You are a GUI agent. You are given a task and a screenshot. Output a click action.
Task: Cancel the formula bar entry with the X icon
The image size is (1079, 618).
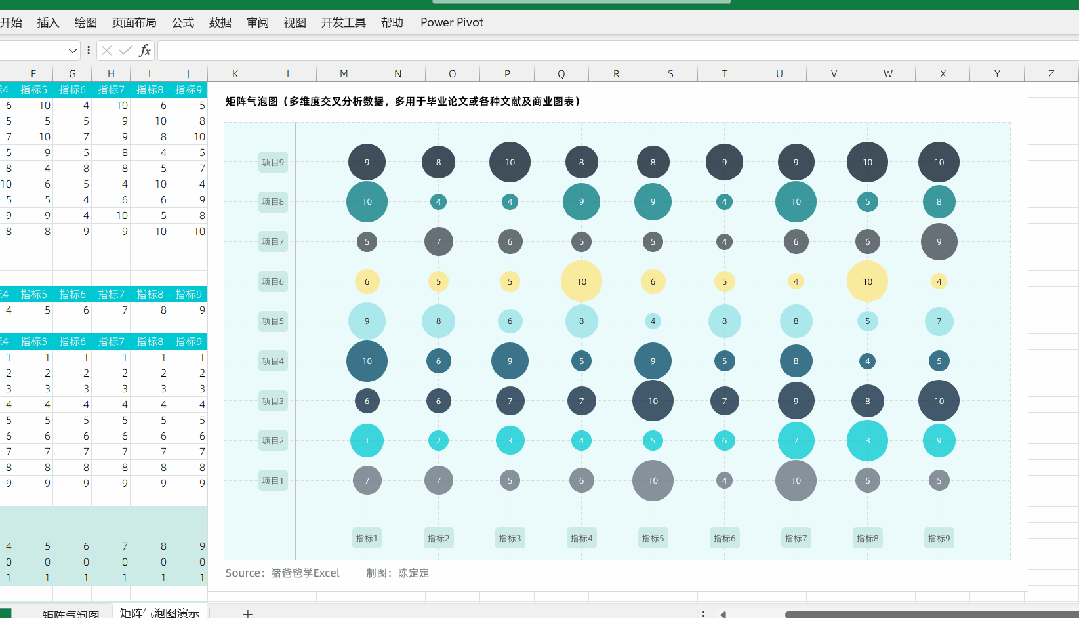(x=107, y=50)
